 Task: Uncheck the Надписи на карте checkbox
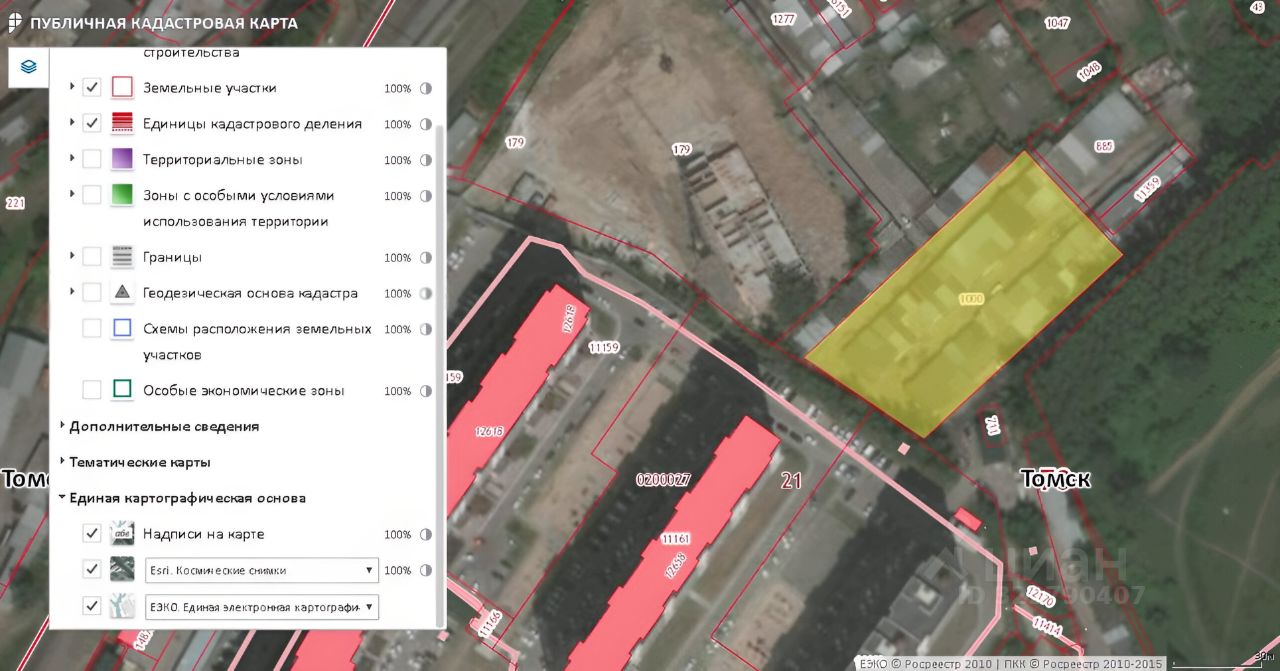pos(92,534)
